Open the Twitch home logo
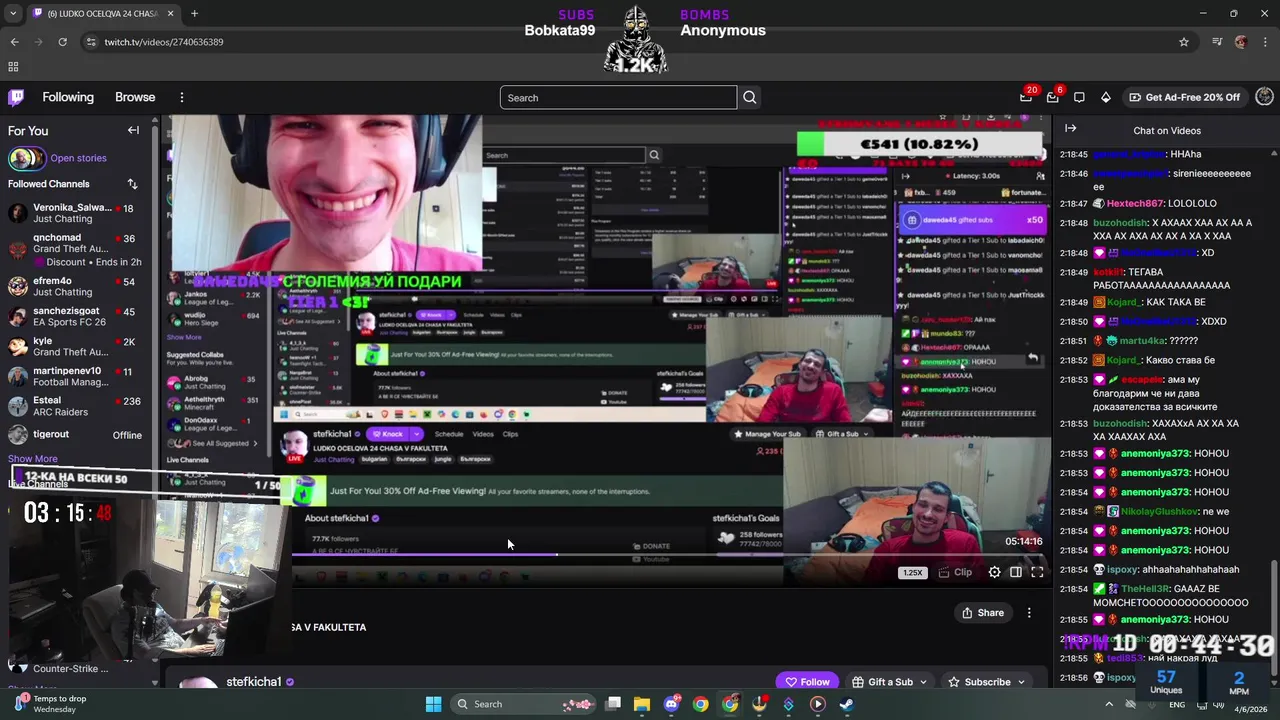 [x=16, y=97]
